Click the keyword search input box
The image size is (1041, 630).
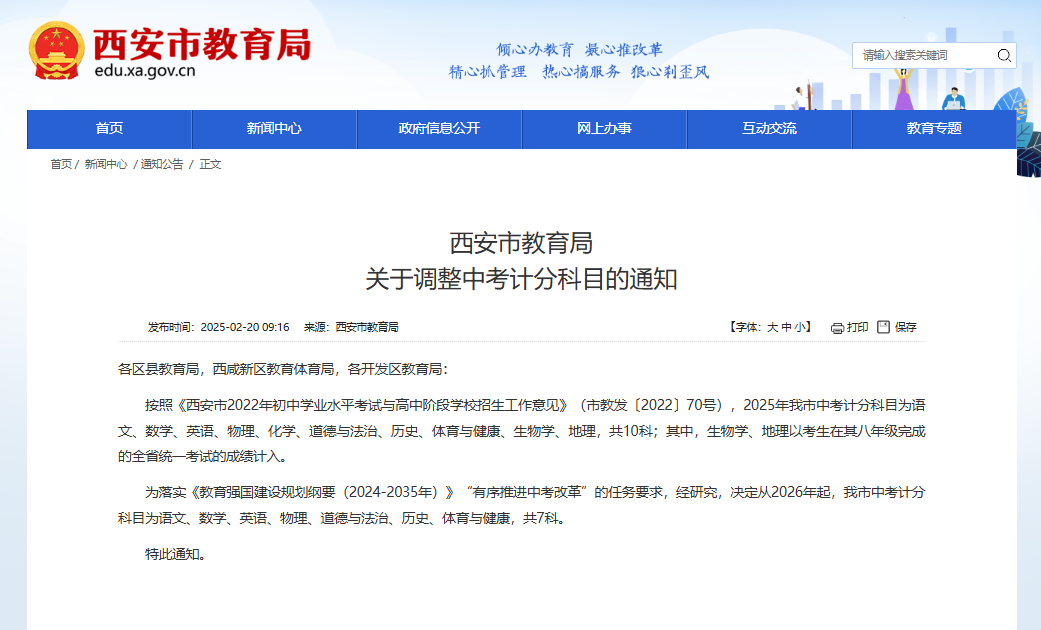point(920,56)
